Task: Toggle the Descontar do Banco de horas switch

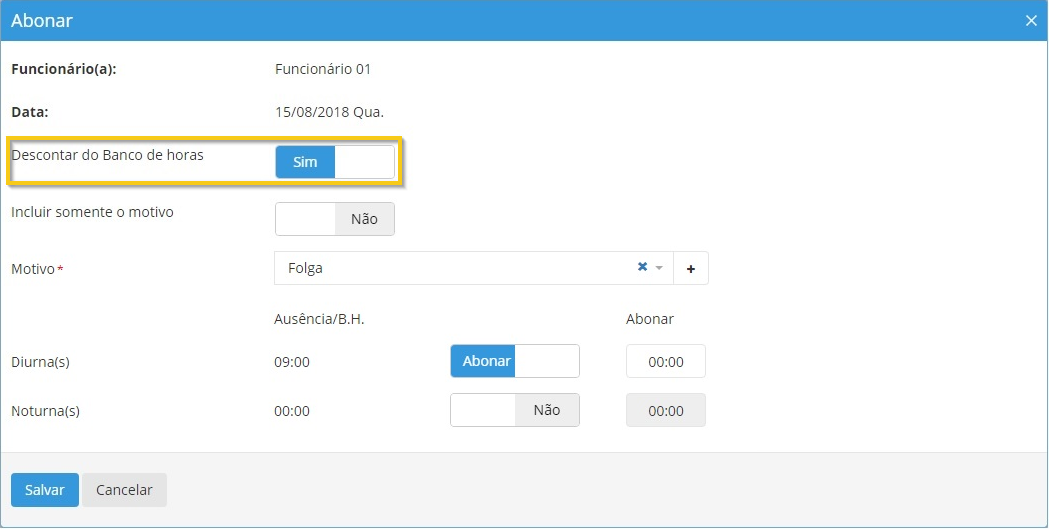Action: pyautogui.click(x=334, y=162)
